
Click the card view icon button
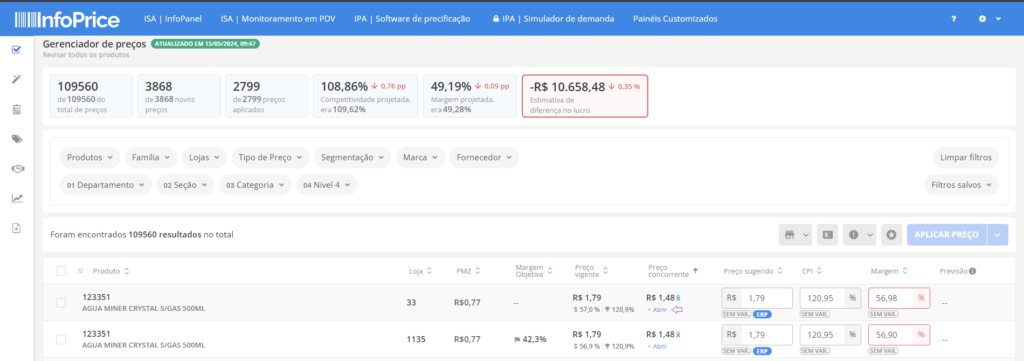(x=828, y=235)
